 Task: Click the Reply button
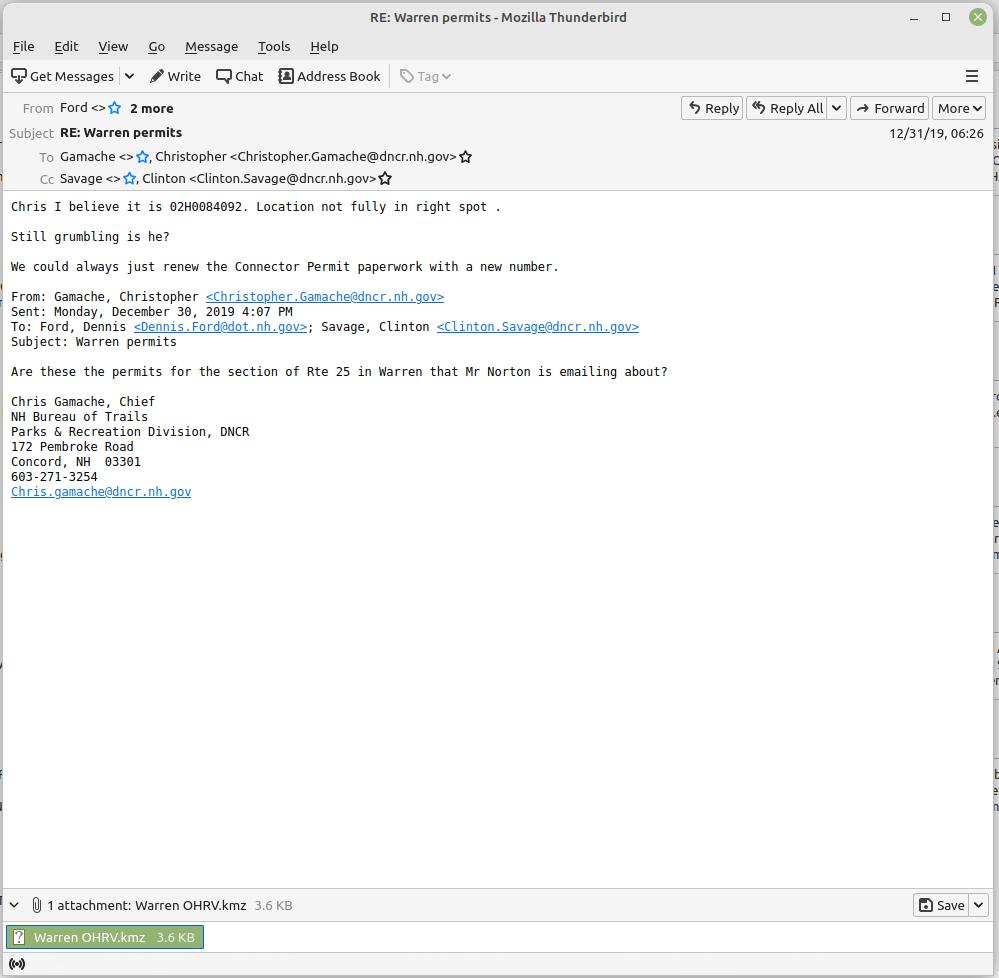tap(712, 108)
